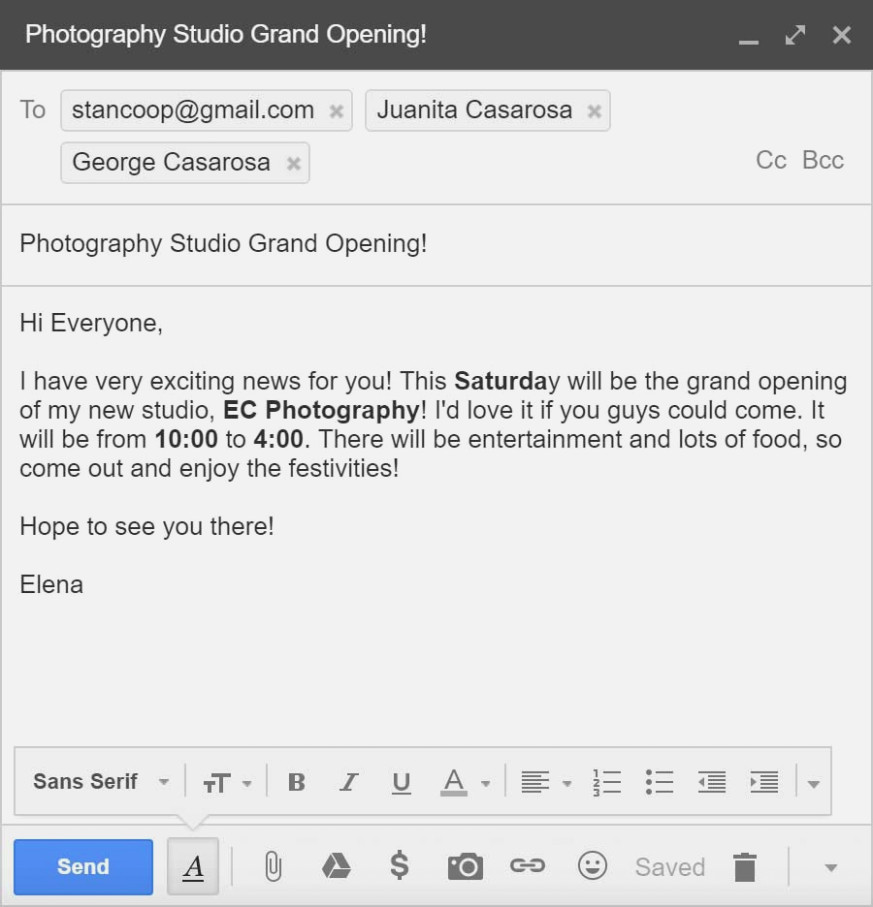Toggle italic formatting
Image resolution: width=873 pixels, height=907 pixels.
[348, 782]
